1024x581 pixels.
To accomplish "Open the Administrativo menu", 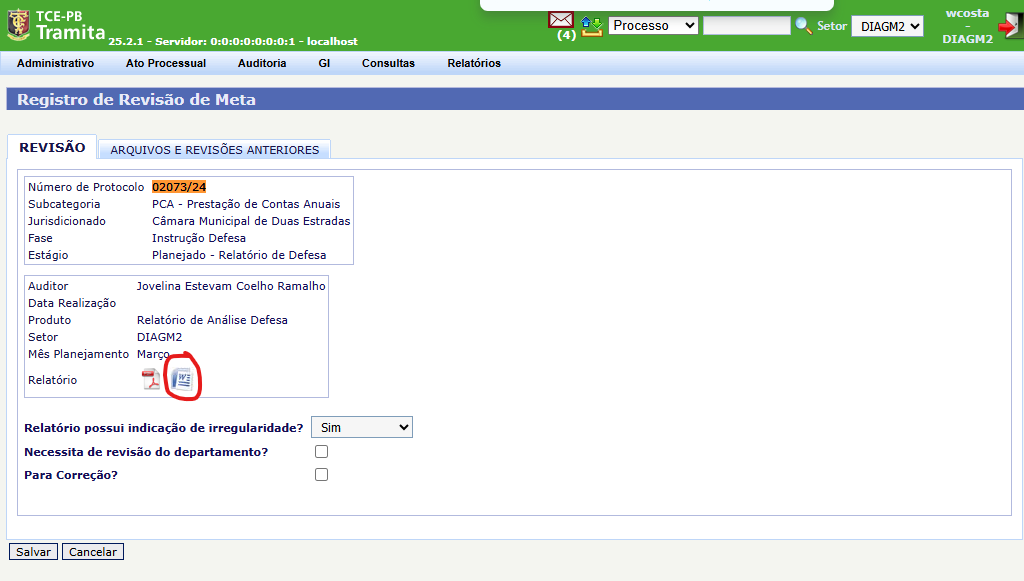I will pyautogui.click(x=56, y=63).
